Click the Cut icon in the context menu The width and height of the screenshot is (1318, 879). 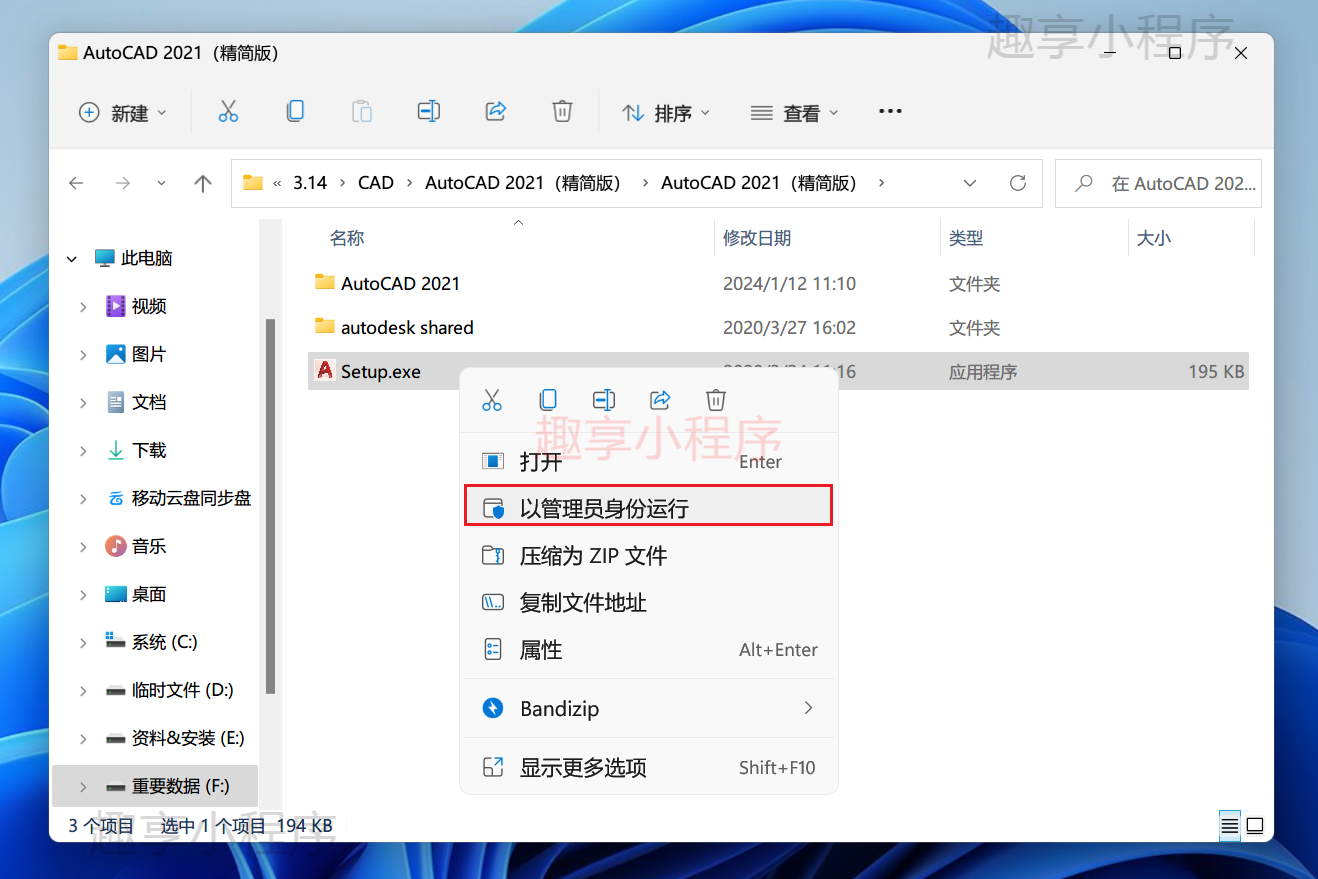coord(492,401)
